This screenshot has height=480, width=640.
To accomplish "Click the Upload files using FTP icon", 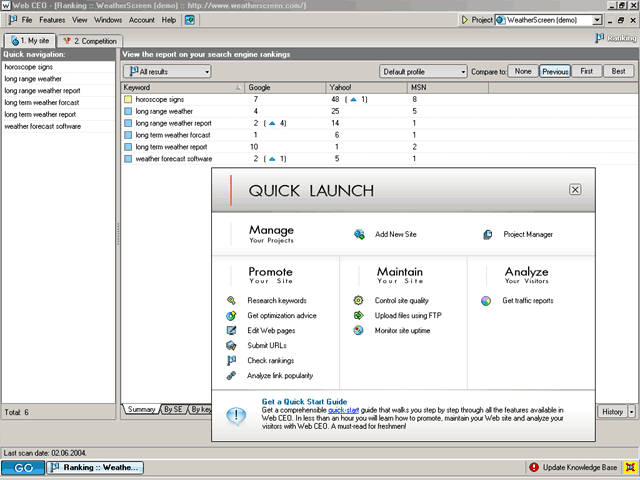I will click(358, 316).
